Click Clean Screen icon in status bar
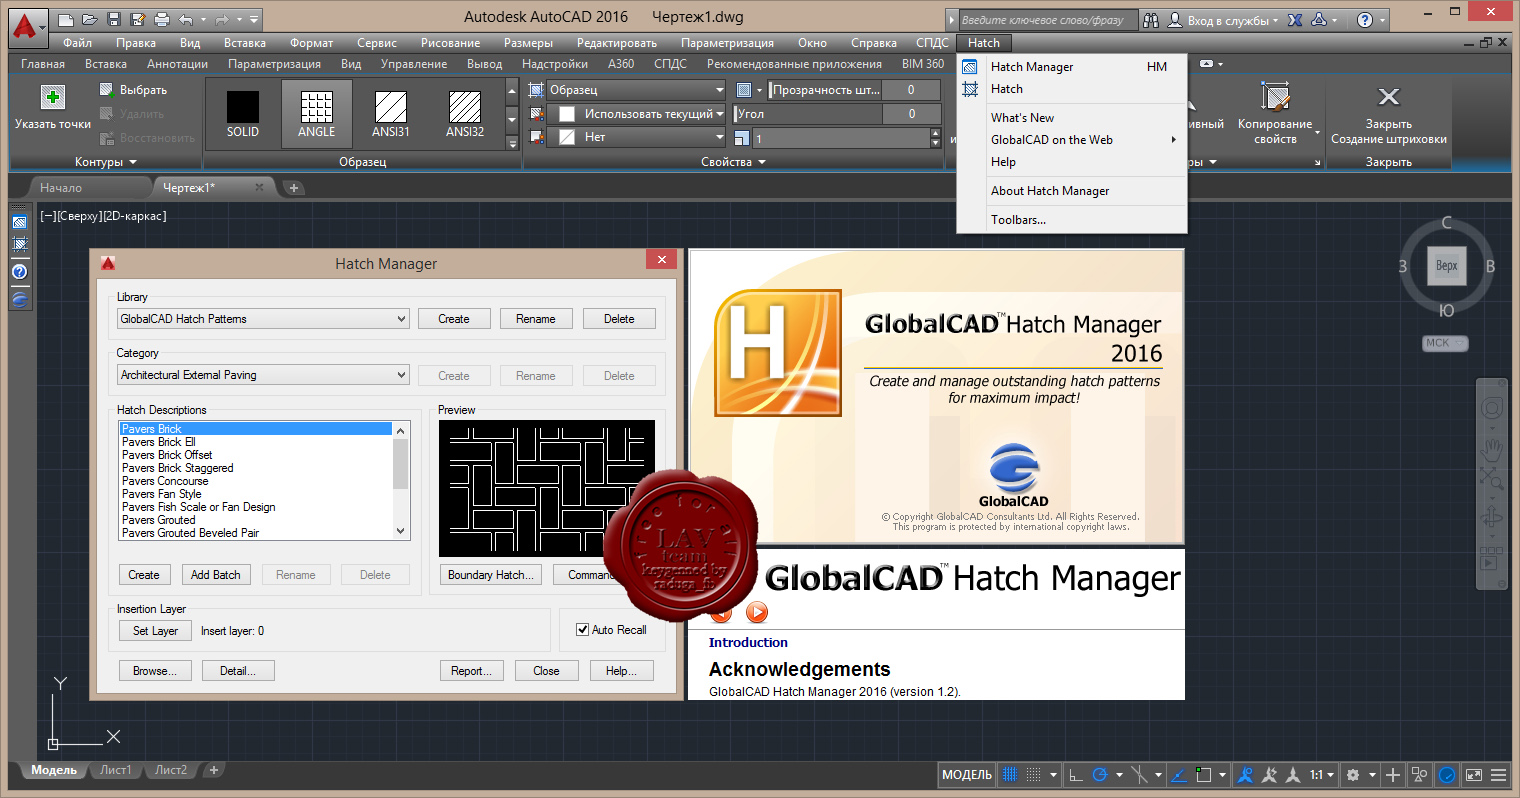The width and height of the screenshot is (1520, 798). point(1474,775)
